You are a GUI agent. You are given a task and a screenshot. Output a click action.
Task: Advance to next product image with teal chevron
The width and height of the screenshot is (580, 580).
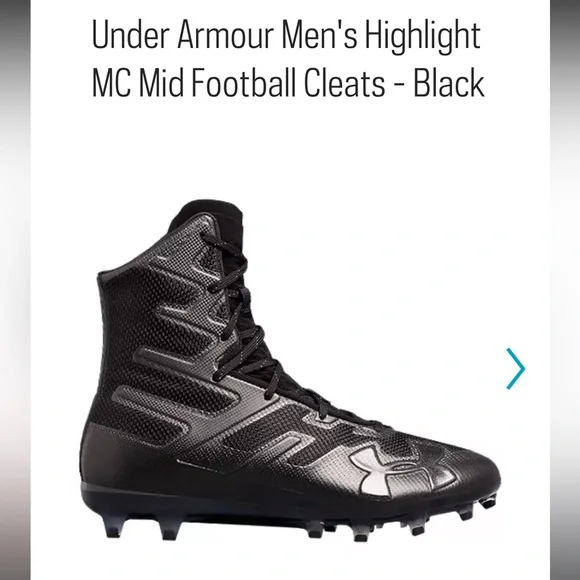[x=516, y=368]
